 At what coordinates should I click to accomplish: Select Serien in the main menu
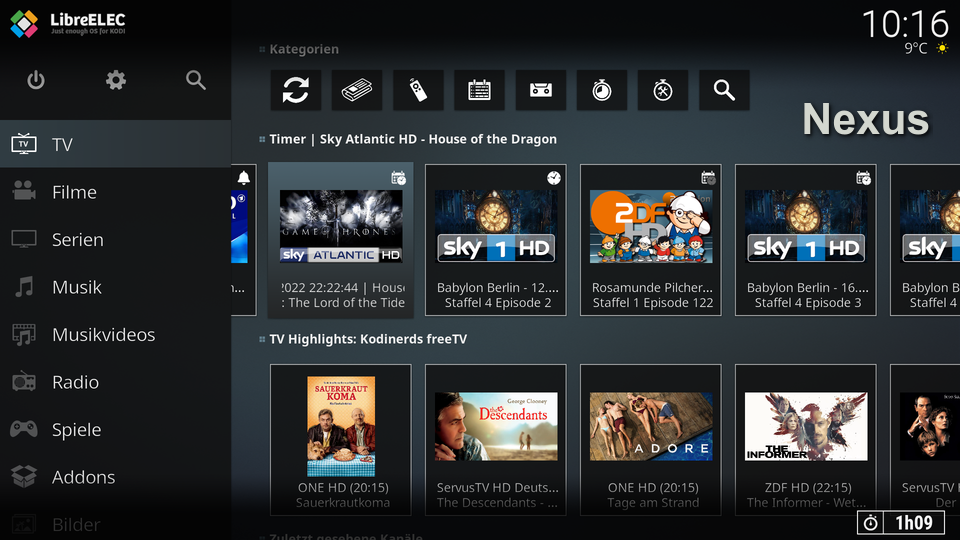(116, 239)
